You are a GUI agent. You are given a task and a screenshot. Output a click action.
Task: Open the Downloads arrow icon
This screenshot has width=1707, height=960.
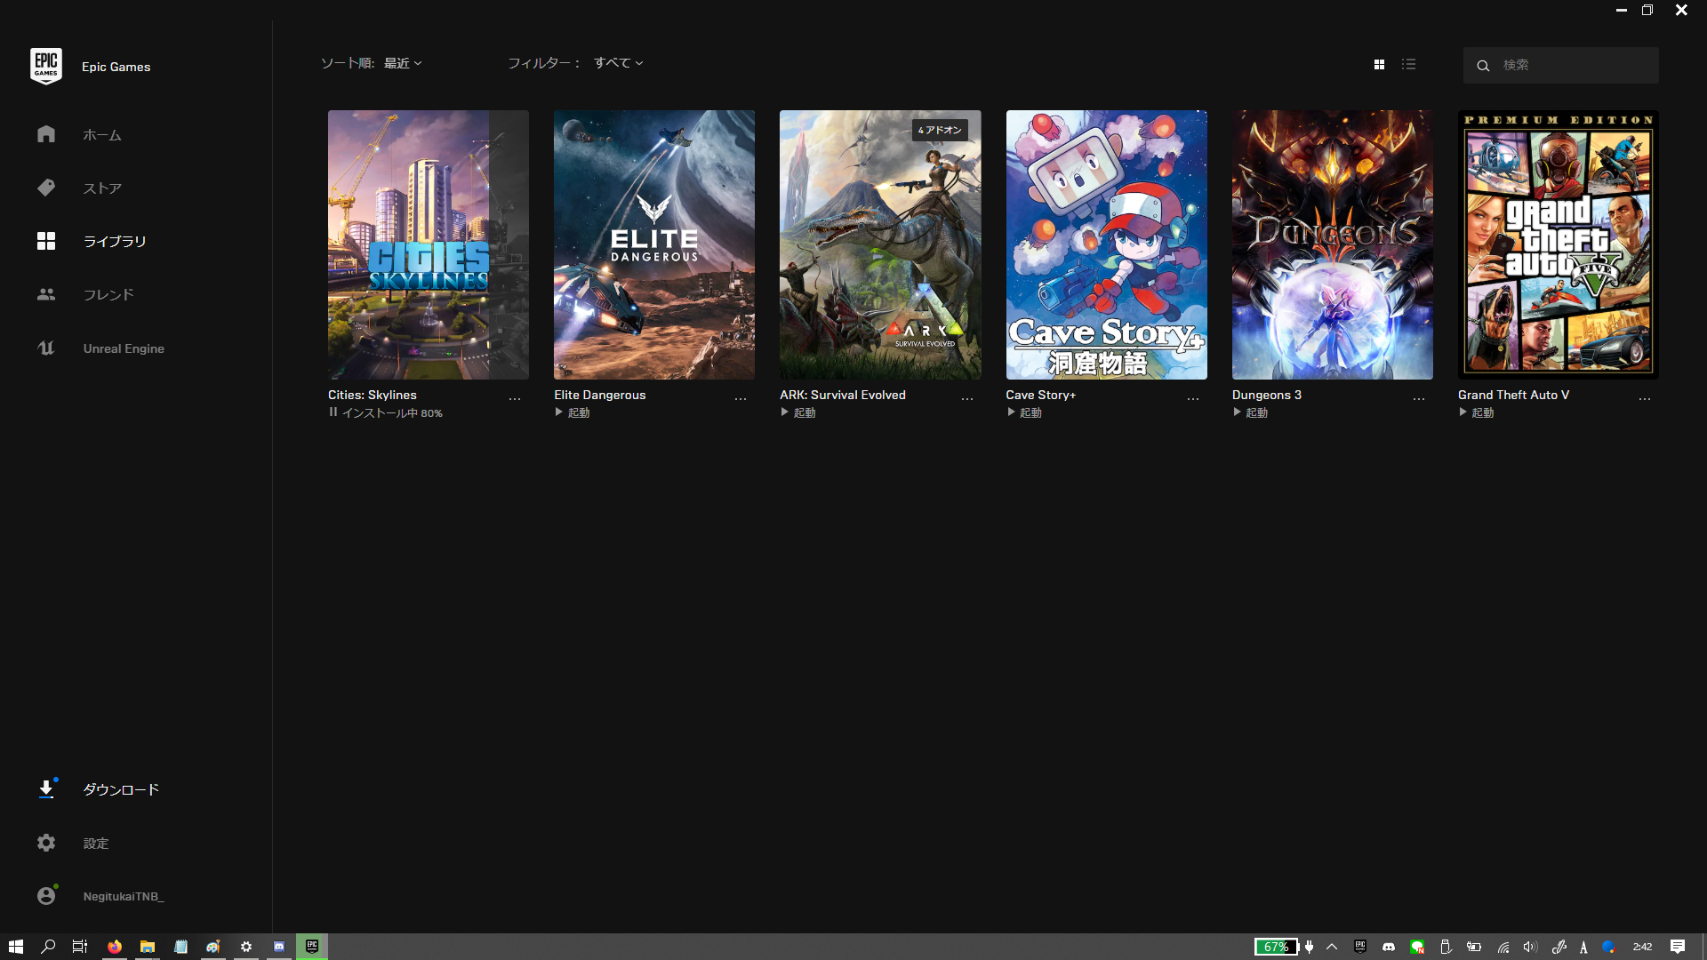click(46, 789)
